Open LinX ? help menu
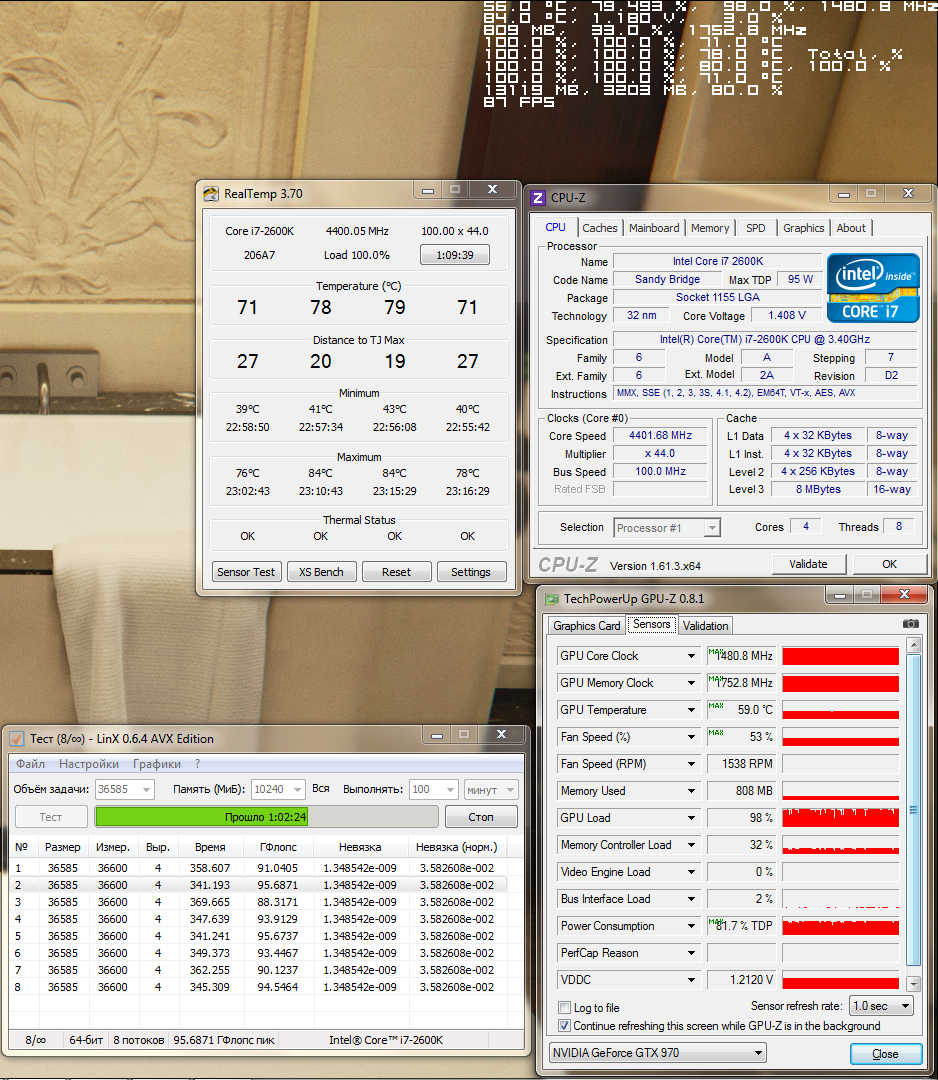Screen dimensions: 938x1080 pyautogui.click(x=198, y=764)
